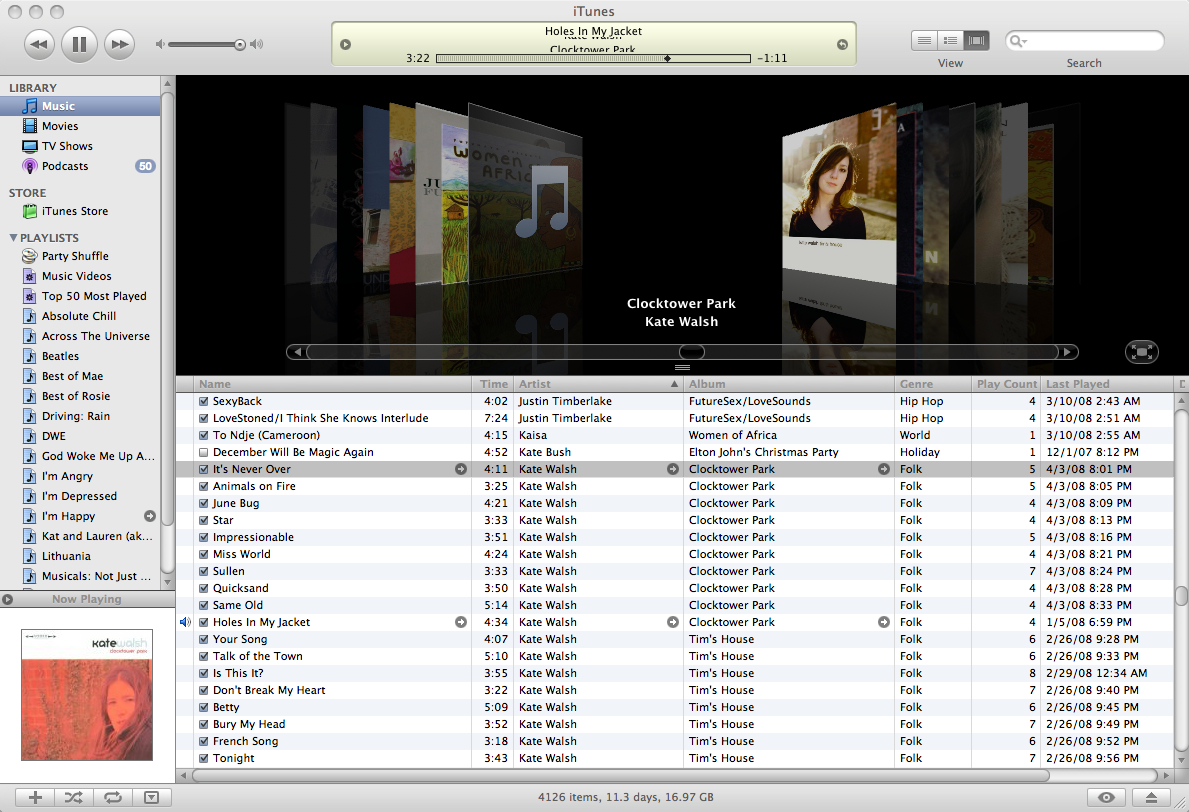Open the Movies library
This screenshot has width=1189, height=812.
(80, 126)
